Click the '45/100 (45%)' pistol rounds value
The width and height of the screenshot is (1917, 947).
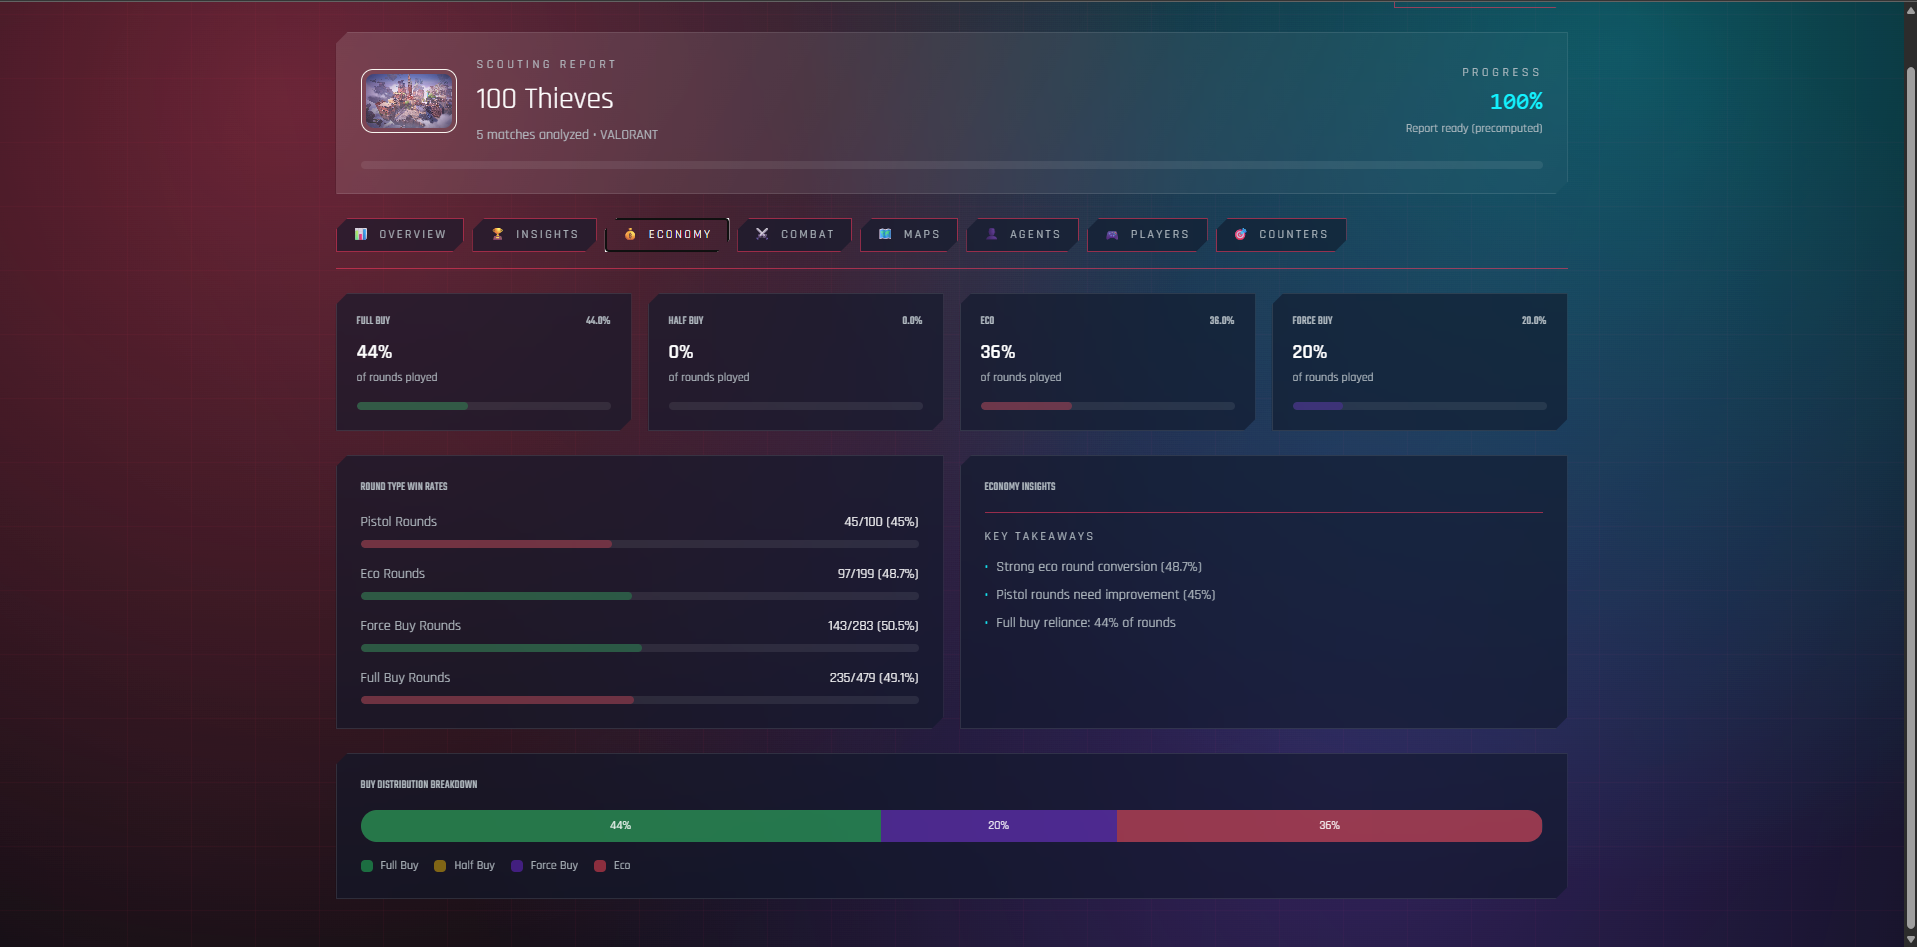click(x=881, y=522)
